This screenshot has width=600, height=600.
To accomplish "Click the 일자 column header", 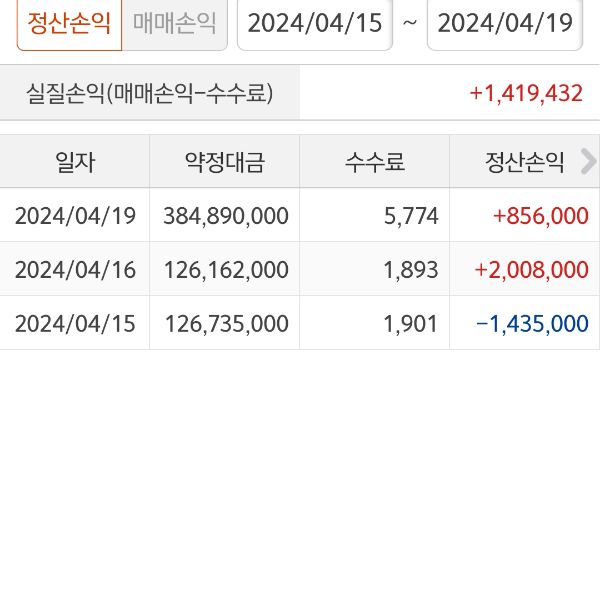I will 75,161.
